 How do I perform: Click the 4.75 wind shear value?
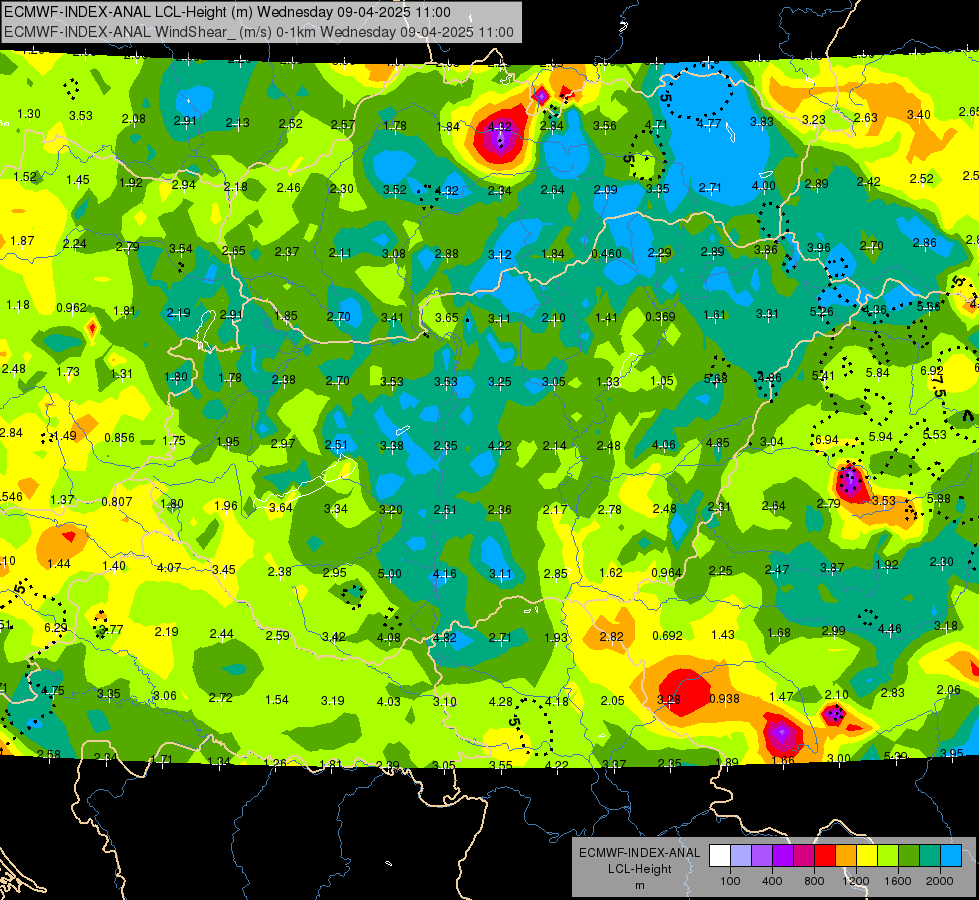pos(52,691)
